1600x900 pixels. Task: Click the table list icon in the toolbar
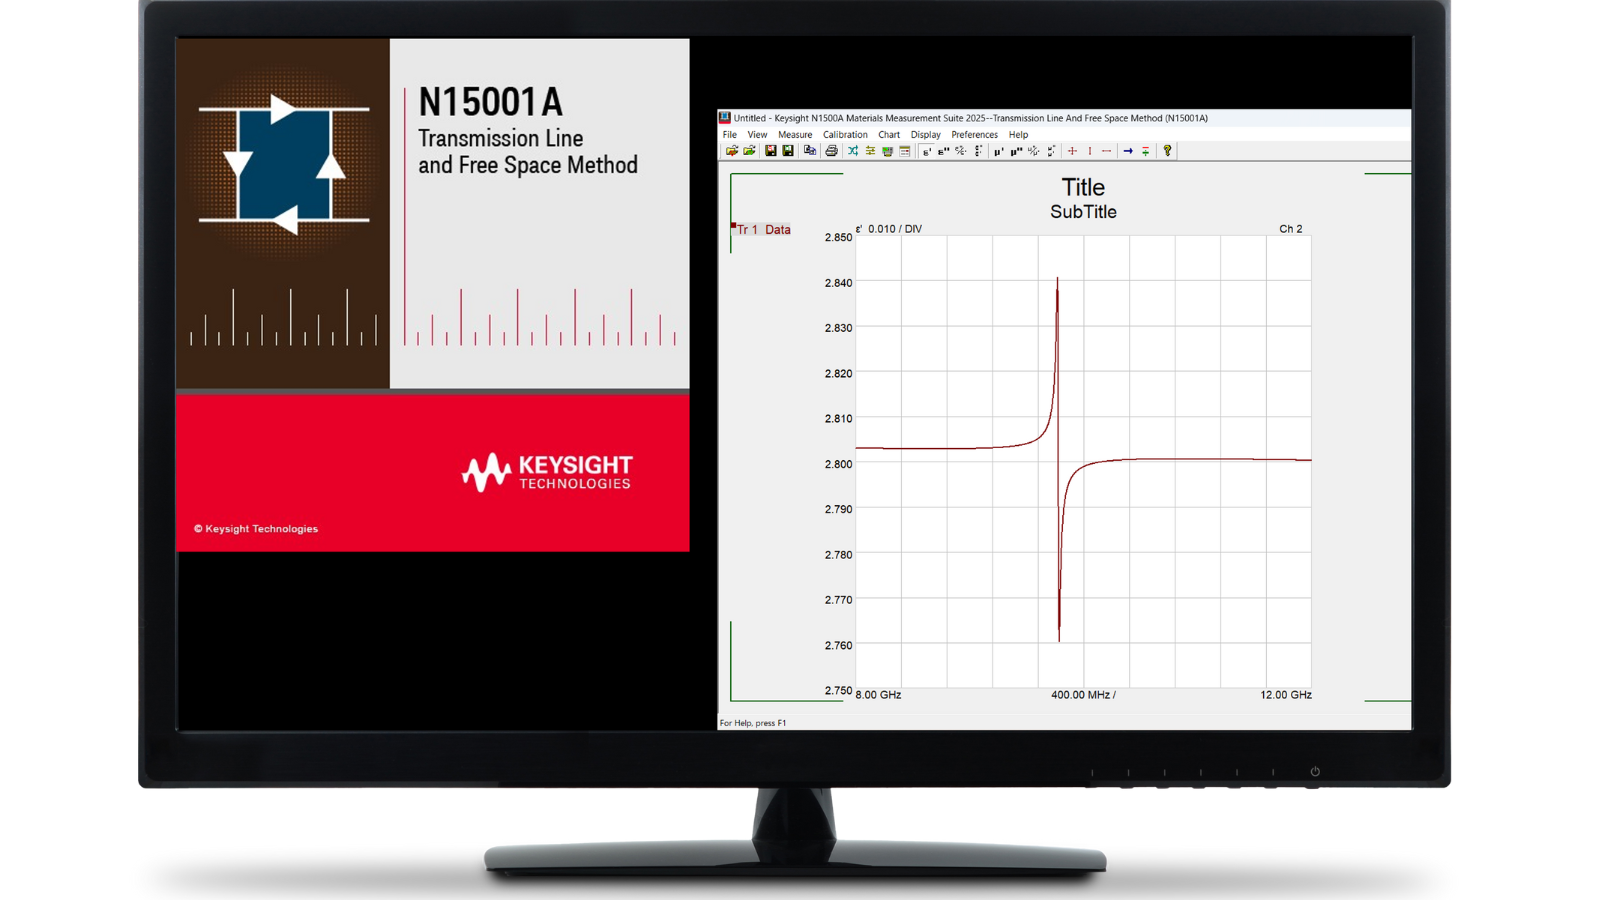pos(904,151)
